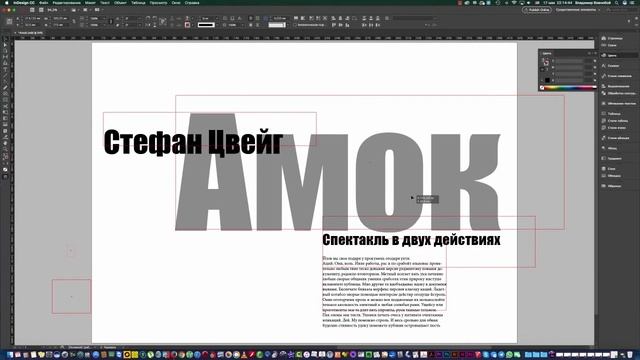Open the Файл menu
Screen dimensions: 640x360
point(44,3)
